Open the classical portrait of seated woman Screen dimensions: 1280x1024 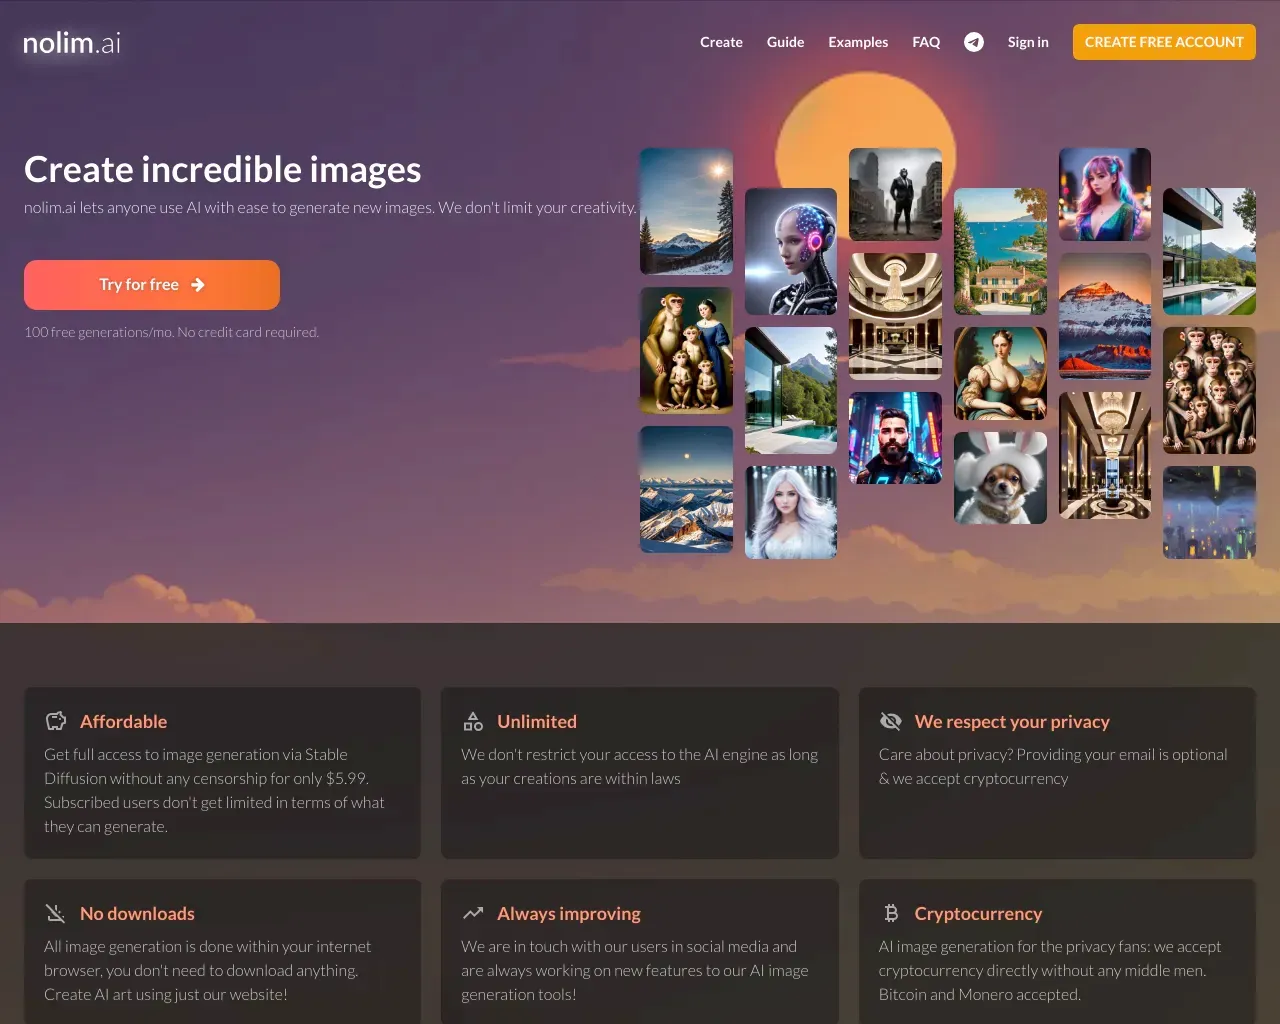(1000, 373)
